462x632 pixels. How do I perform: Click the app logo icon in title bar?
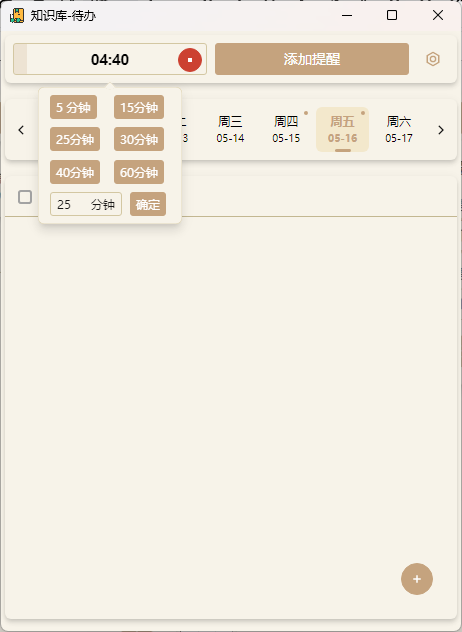(17, 15)
